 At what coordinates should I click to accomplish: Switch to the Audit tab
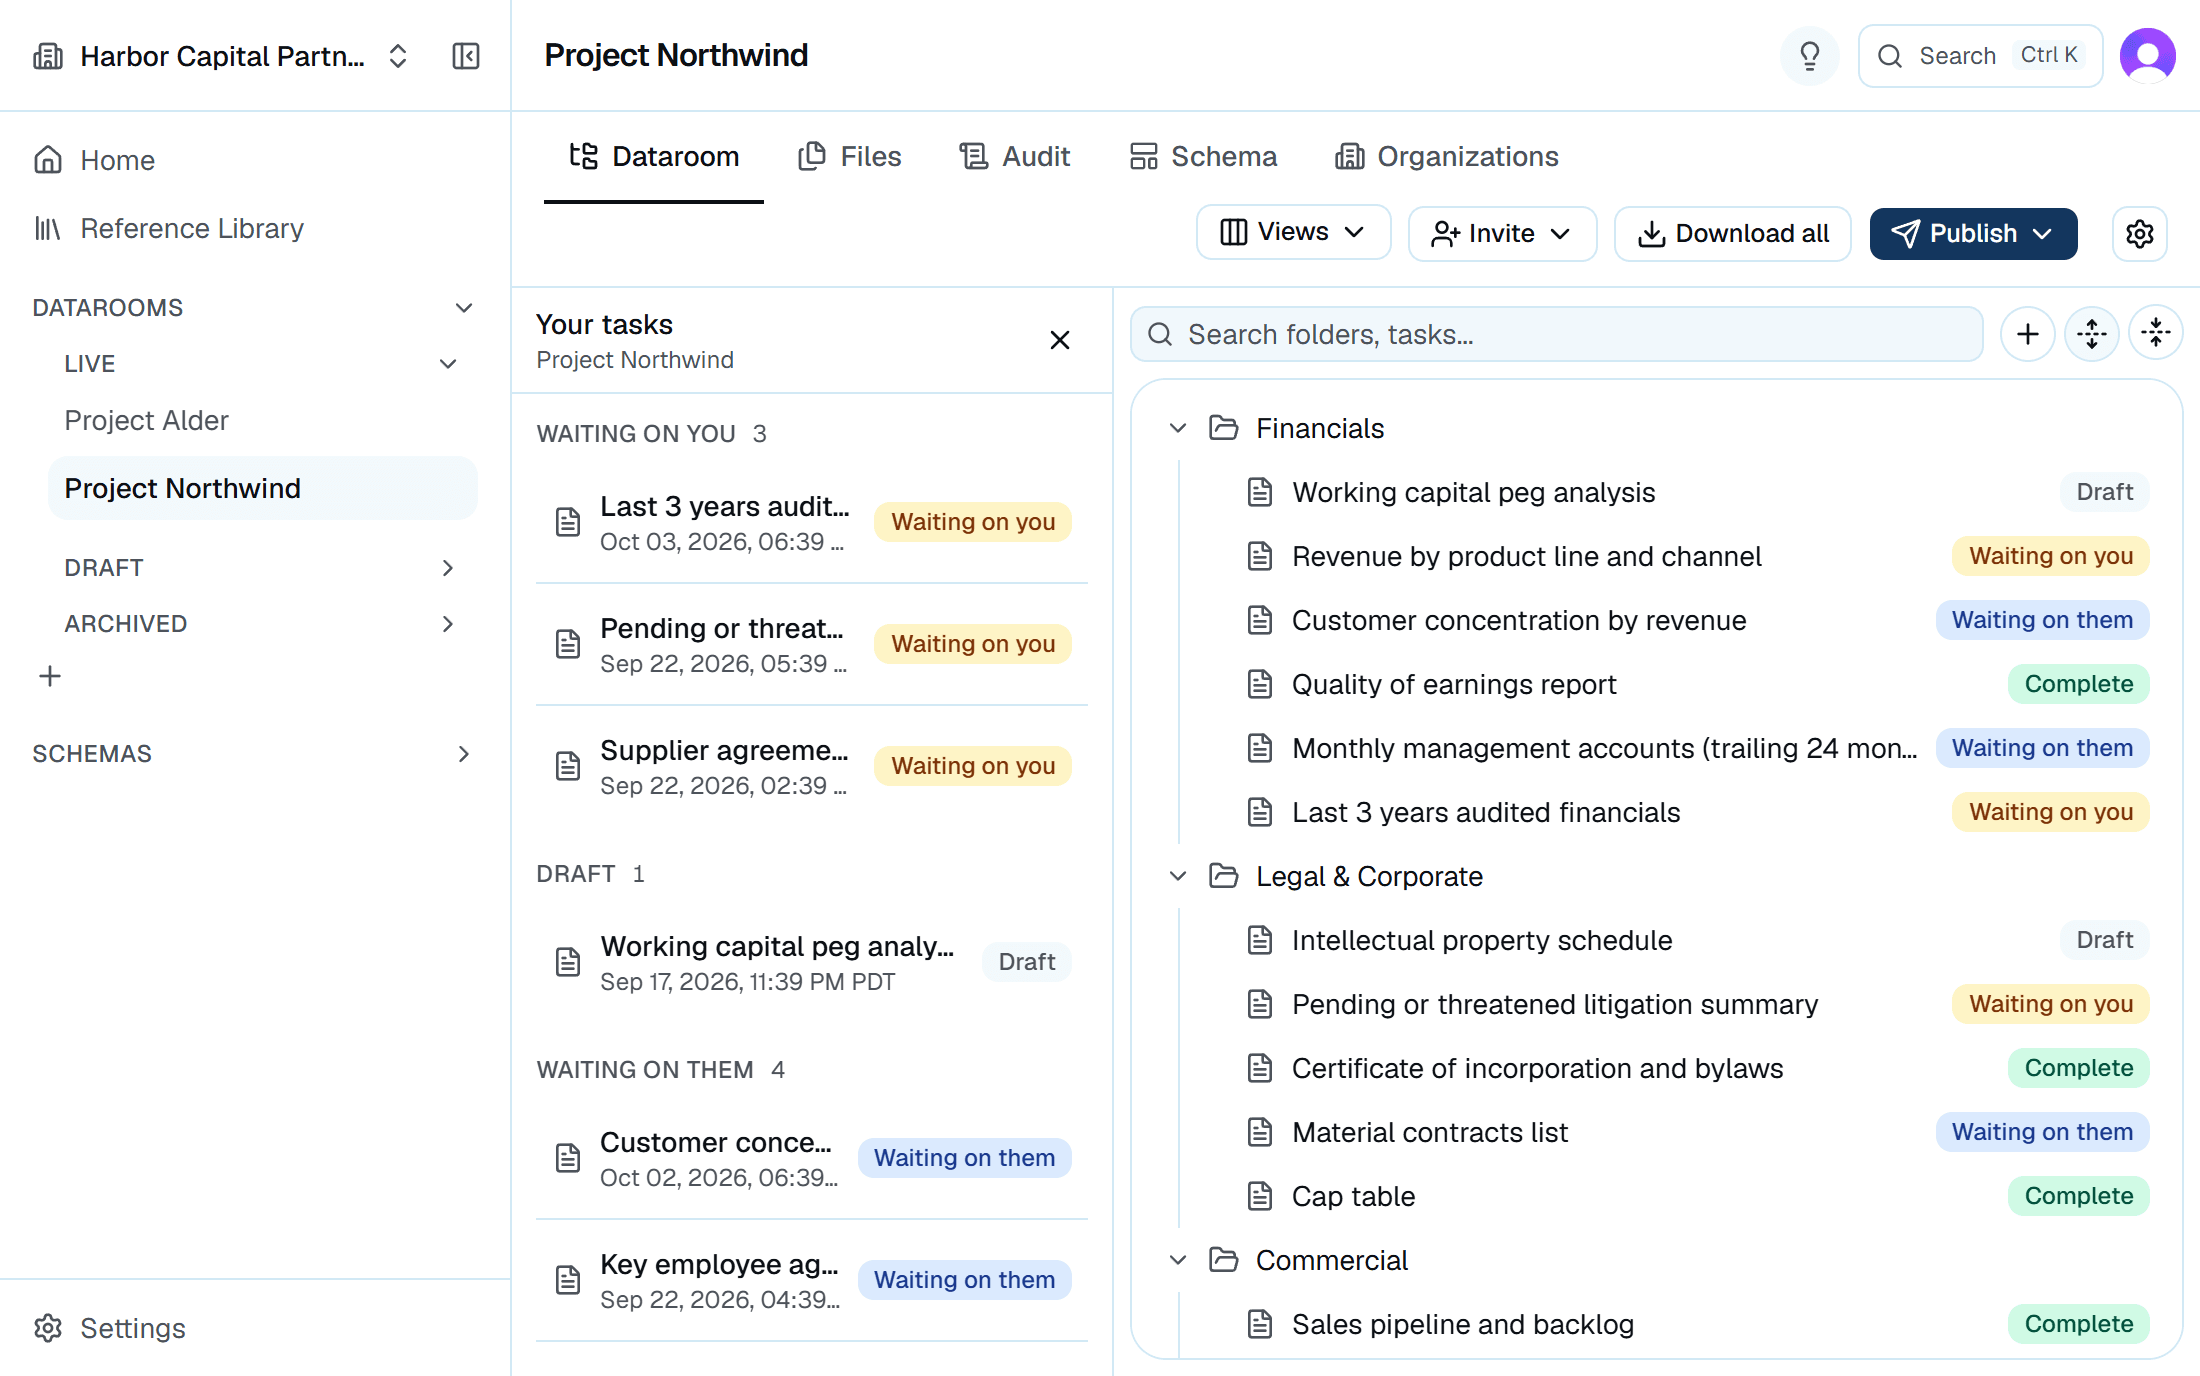(x=1015, y=157)
